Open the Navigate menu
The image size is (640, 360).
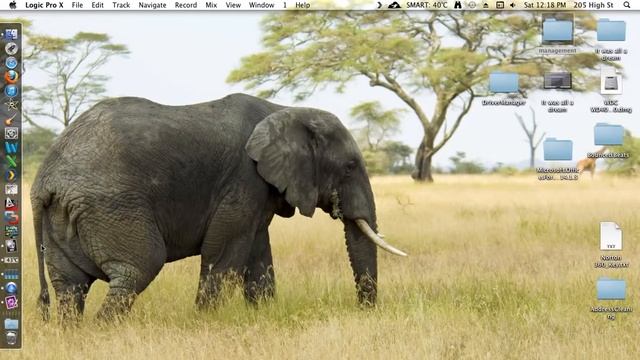(x=152, y=5)
